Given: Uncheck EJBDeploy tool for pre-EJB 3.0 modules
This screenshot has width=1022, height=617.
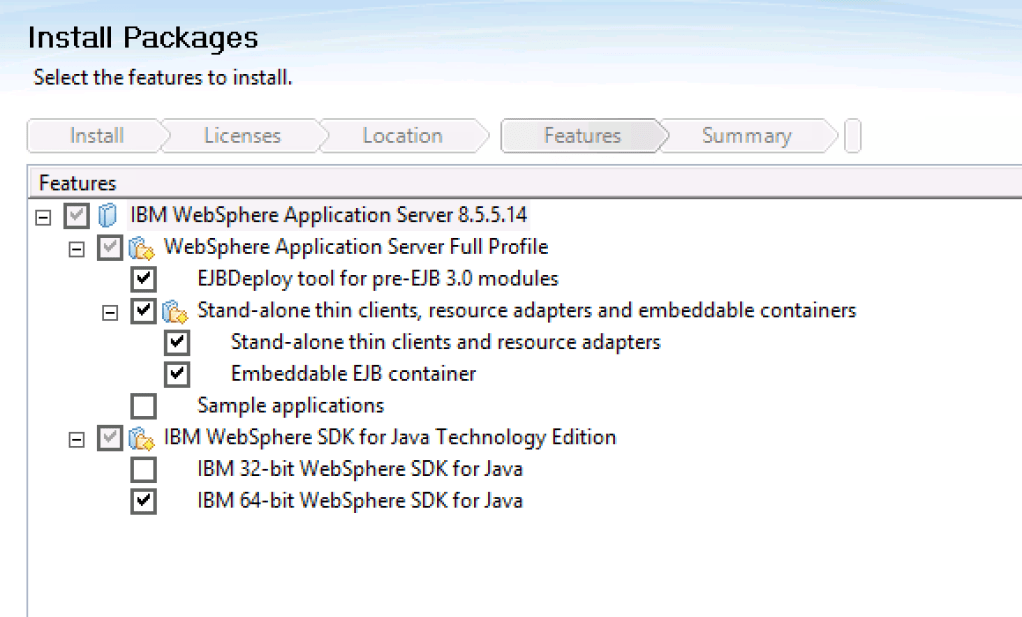Looking at the screenshot, I should click(x=144, y=279).
